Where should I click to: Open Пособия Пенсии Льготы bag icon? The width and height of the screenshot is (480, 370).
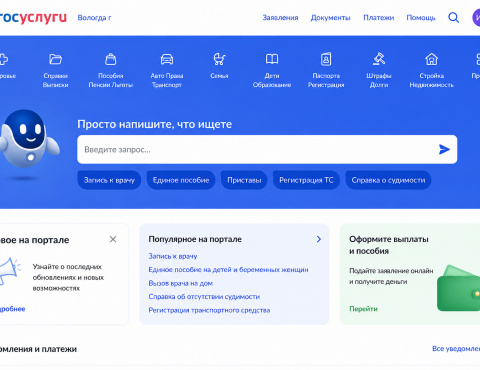tap(111, 59)
